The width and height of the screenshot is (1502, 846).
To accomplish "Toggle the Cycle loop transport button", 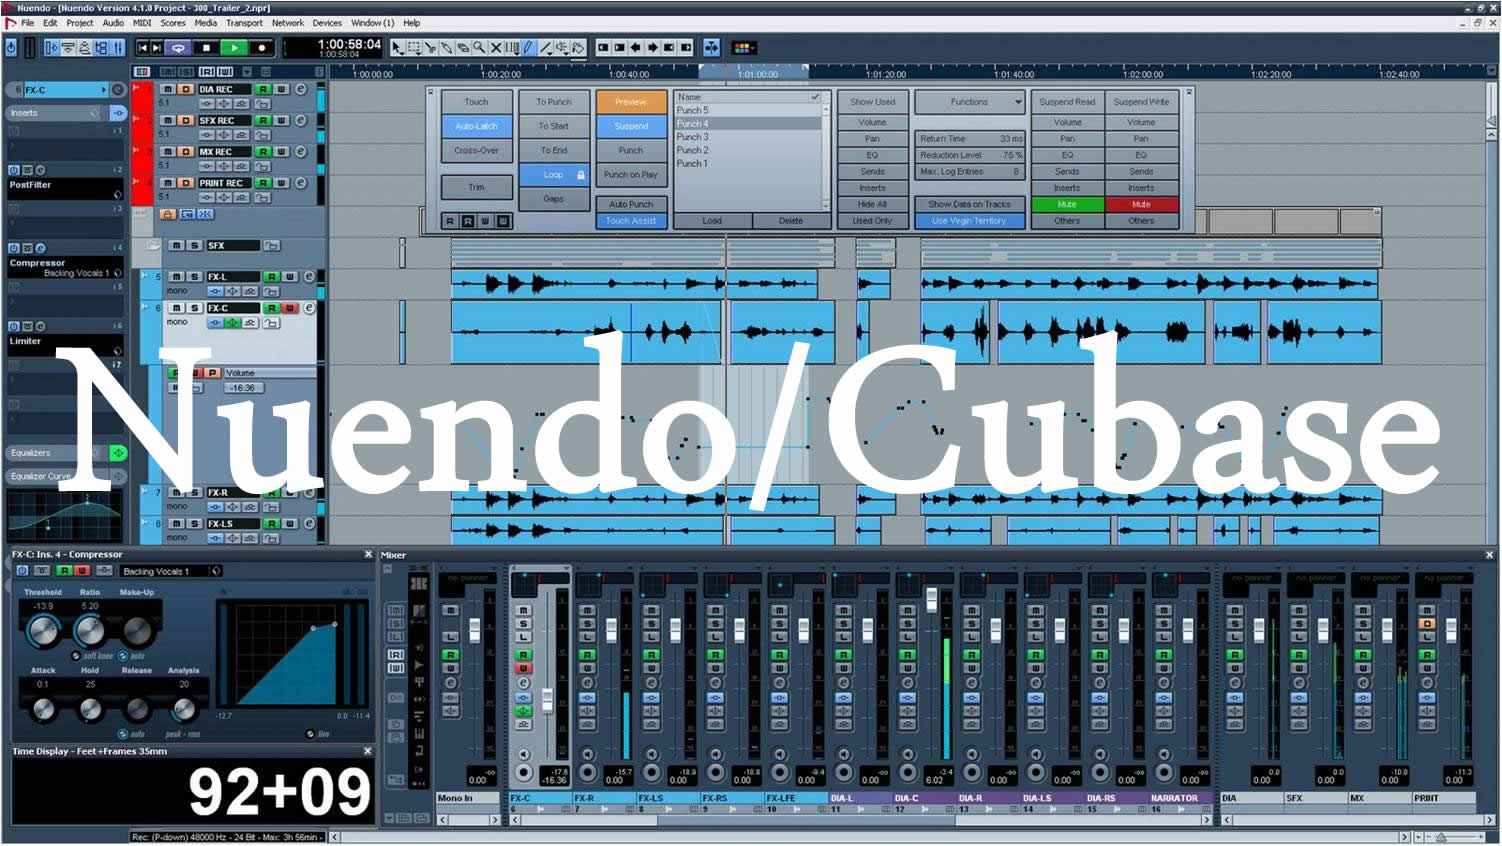I will tap(178, 47).
